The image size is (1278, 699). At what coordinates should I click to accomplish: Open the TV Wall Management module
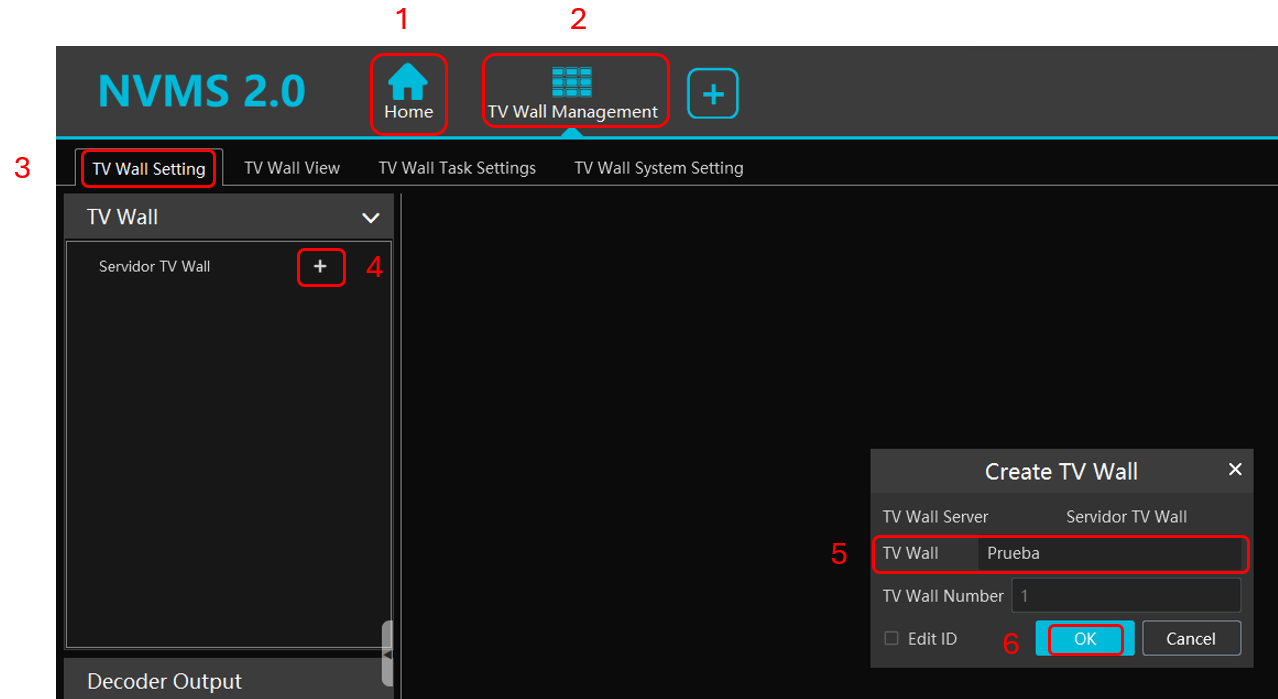tap(573, 93)
